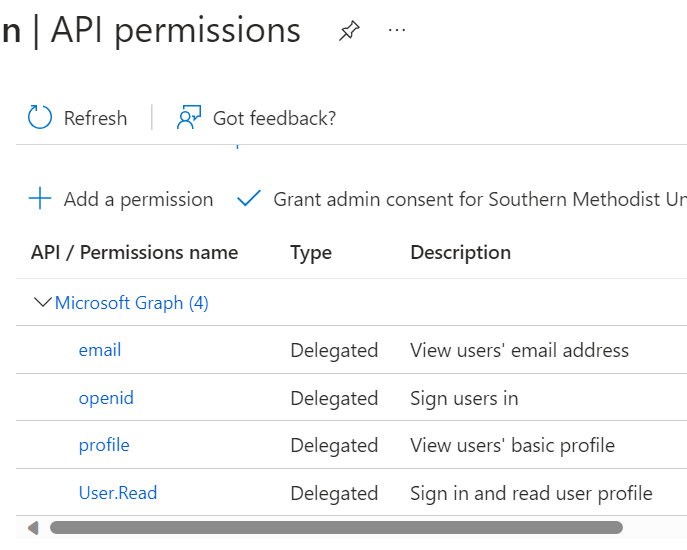Viewport: 687px width, 550px height.
Task: Open the profile permission
Action: tap(104, 445)
